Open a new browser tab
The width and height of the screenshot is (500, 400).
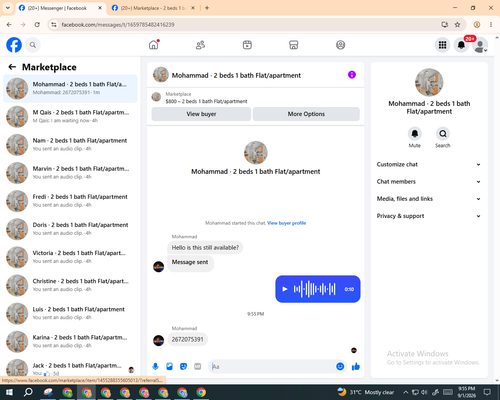pos(207,8)
